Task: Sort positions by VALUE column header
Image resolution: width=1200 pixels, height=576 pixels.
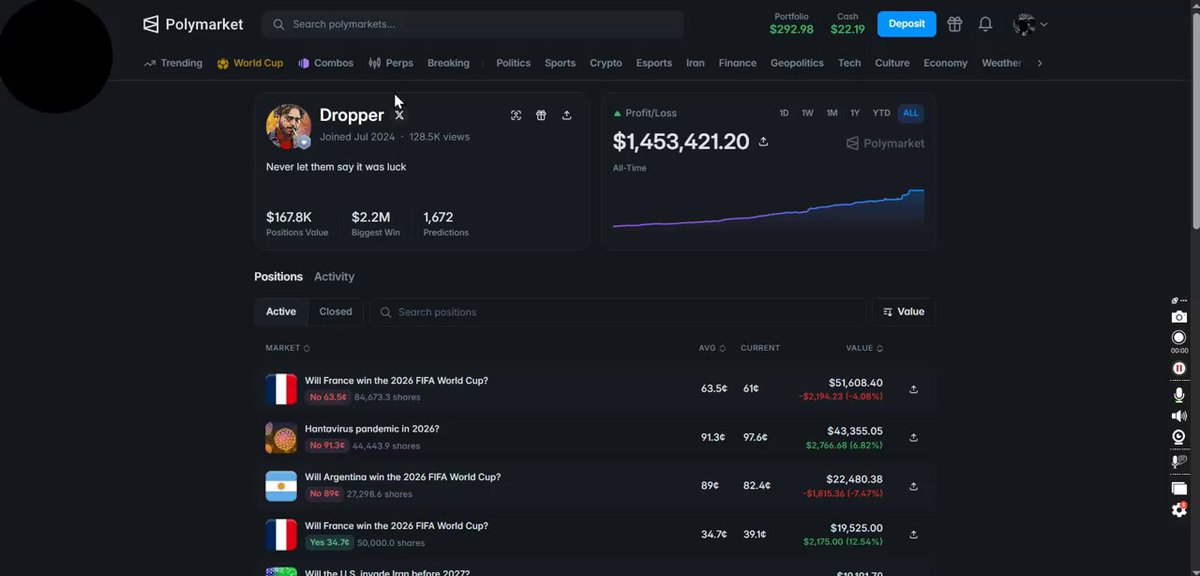Action: pos(865,348)
